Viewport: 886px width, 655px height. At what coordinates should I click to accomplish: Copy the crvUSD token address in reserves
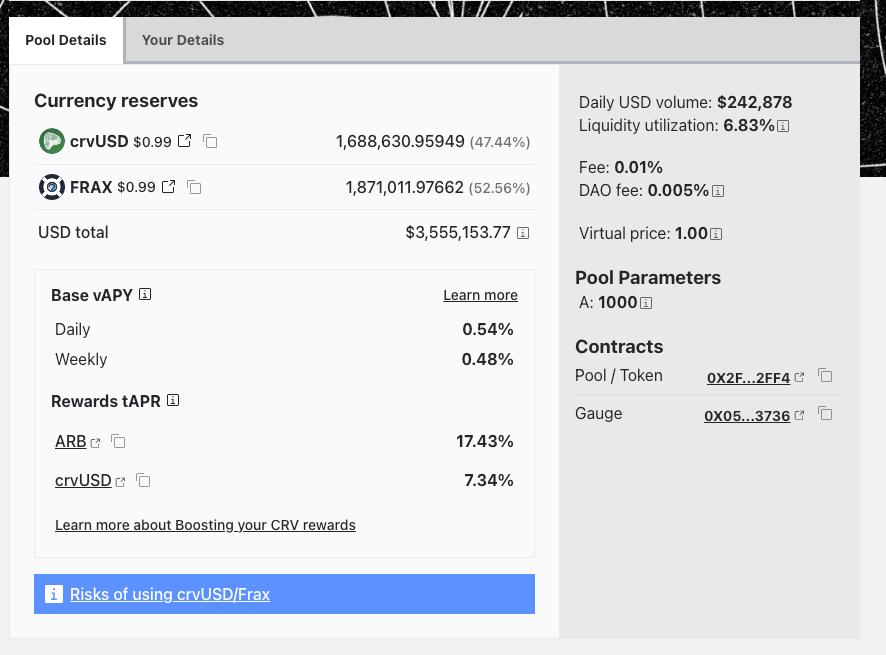tap(210, 141)
